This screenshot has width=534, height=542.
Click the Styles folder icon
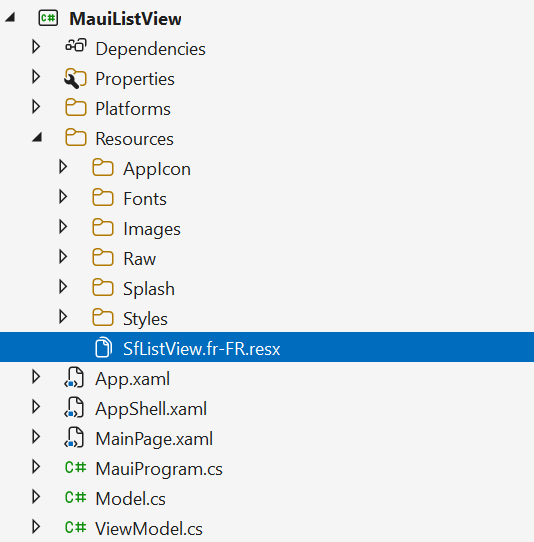point(103,318)
